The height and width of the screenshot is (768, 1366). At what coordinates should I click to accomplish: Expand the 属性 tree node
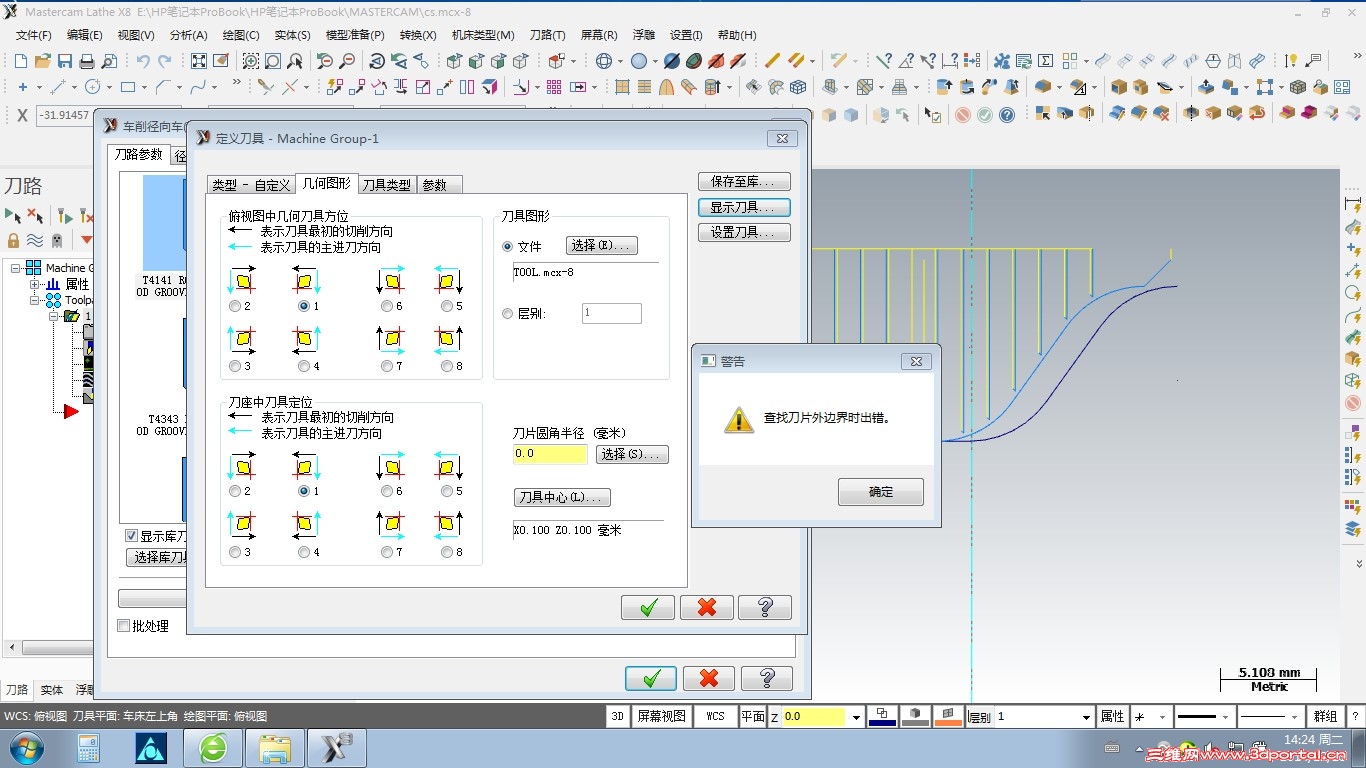coord(36,284)
